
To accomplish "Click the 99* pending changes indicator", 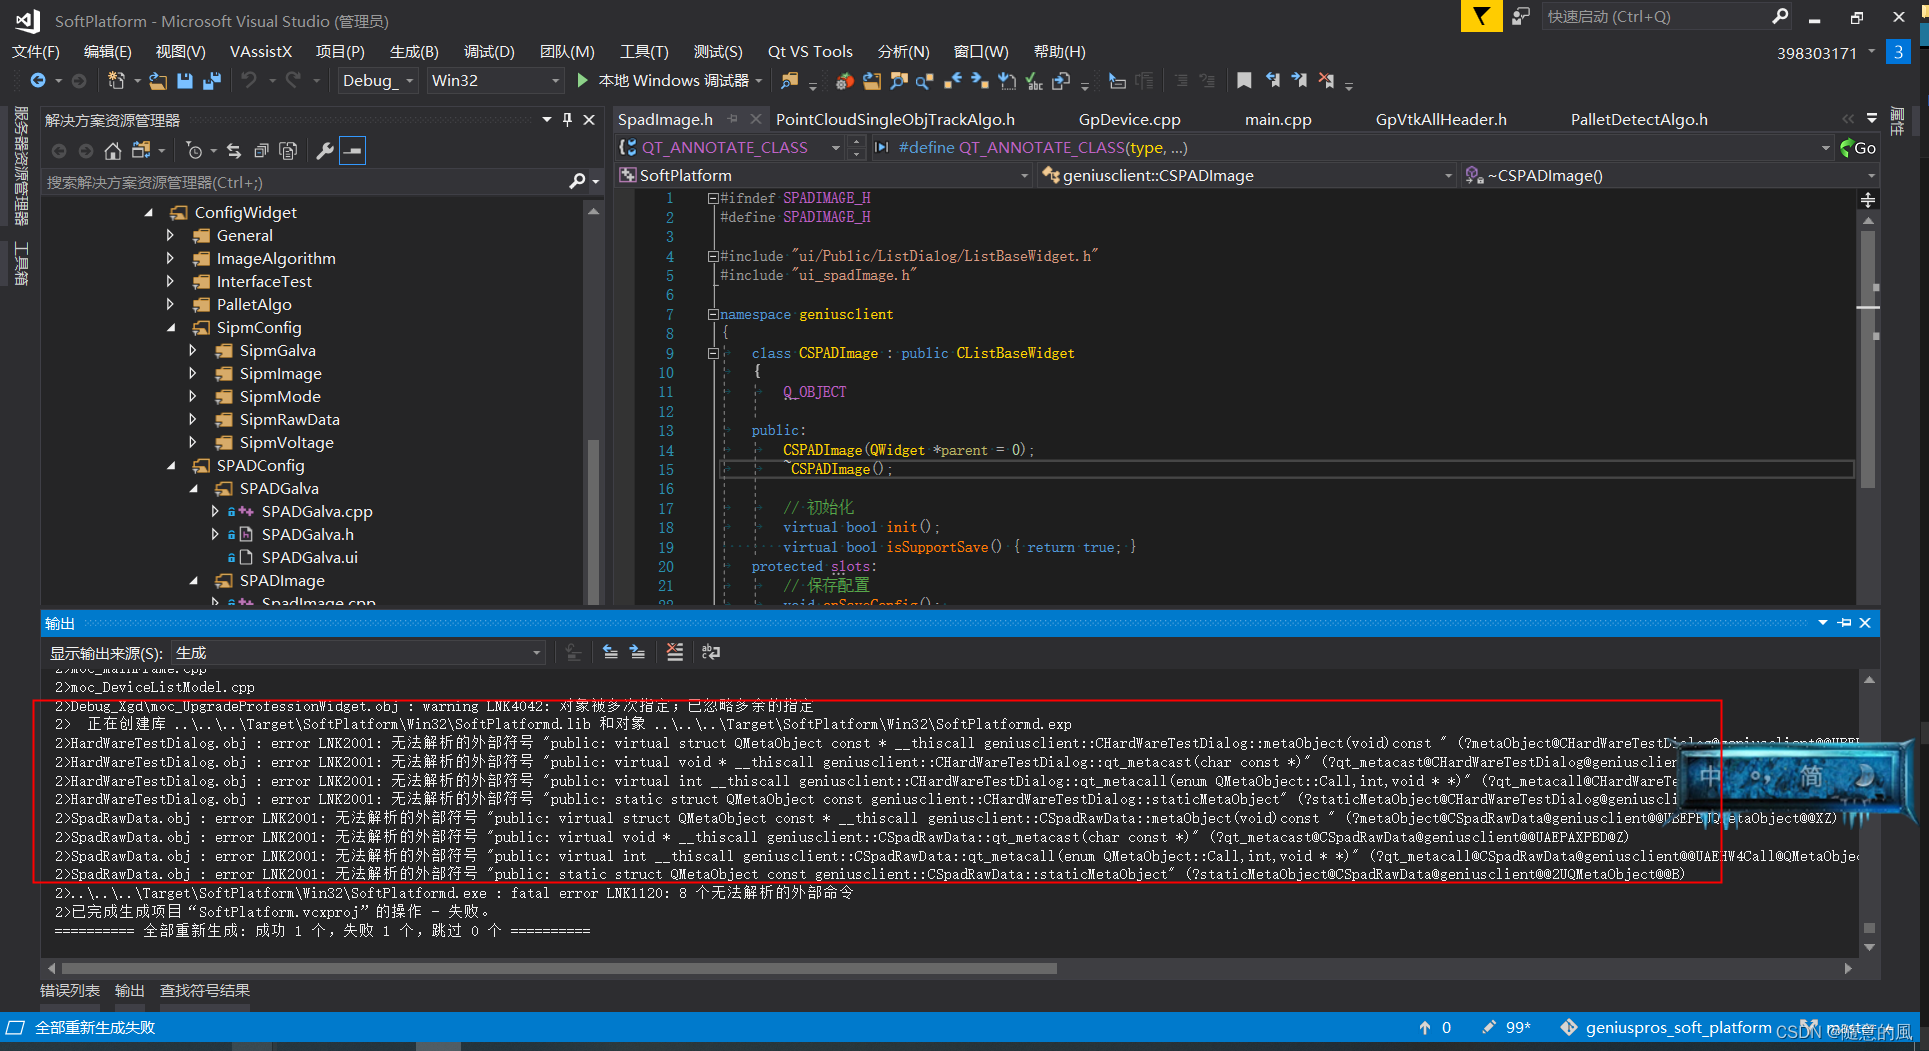I will (x=1507, y=1028).
